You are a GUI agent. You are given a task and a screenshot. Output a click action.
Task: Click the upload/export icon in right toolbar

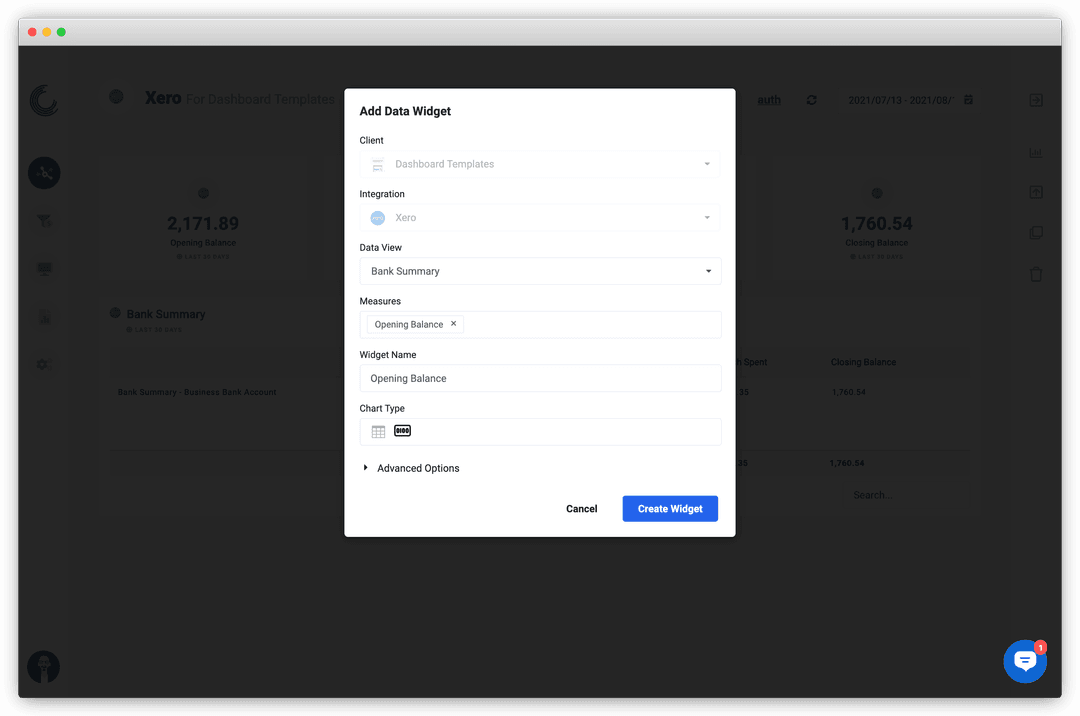(1036, 193)
